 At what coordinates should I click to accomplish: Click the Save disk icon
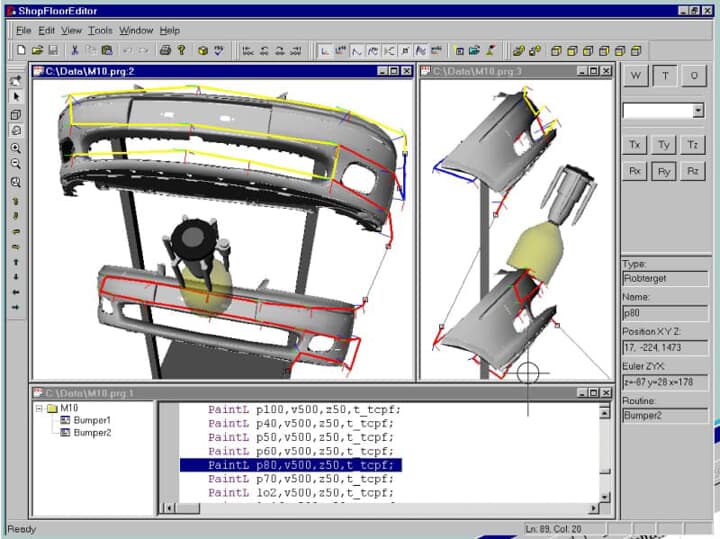[52, 49]
